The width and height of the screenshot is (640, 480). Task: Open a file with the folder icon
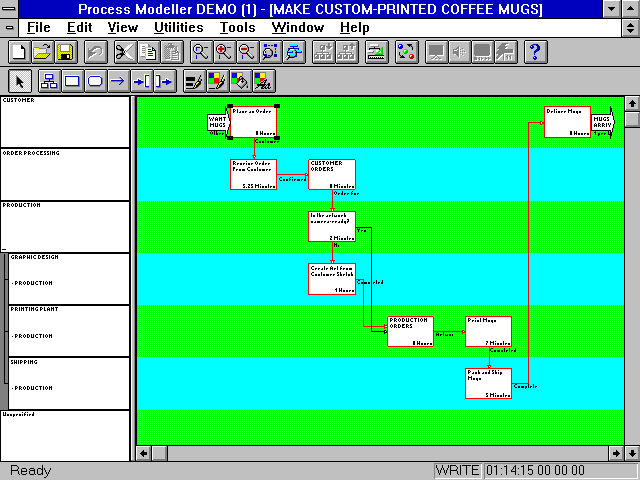coord(42,52)
